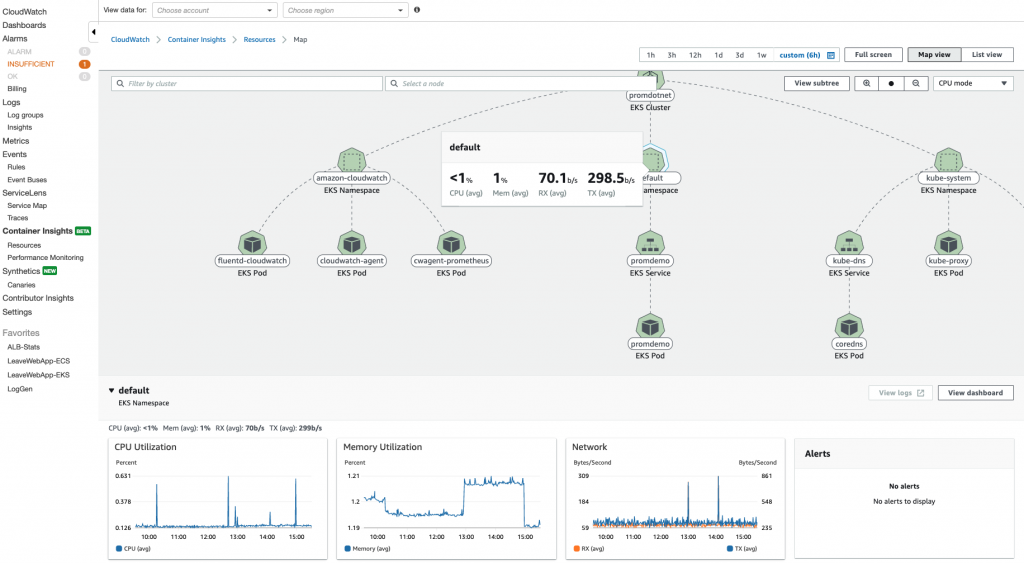
Task: Open Alarms in the sidebar
Action: coord(15,39)
